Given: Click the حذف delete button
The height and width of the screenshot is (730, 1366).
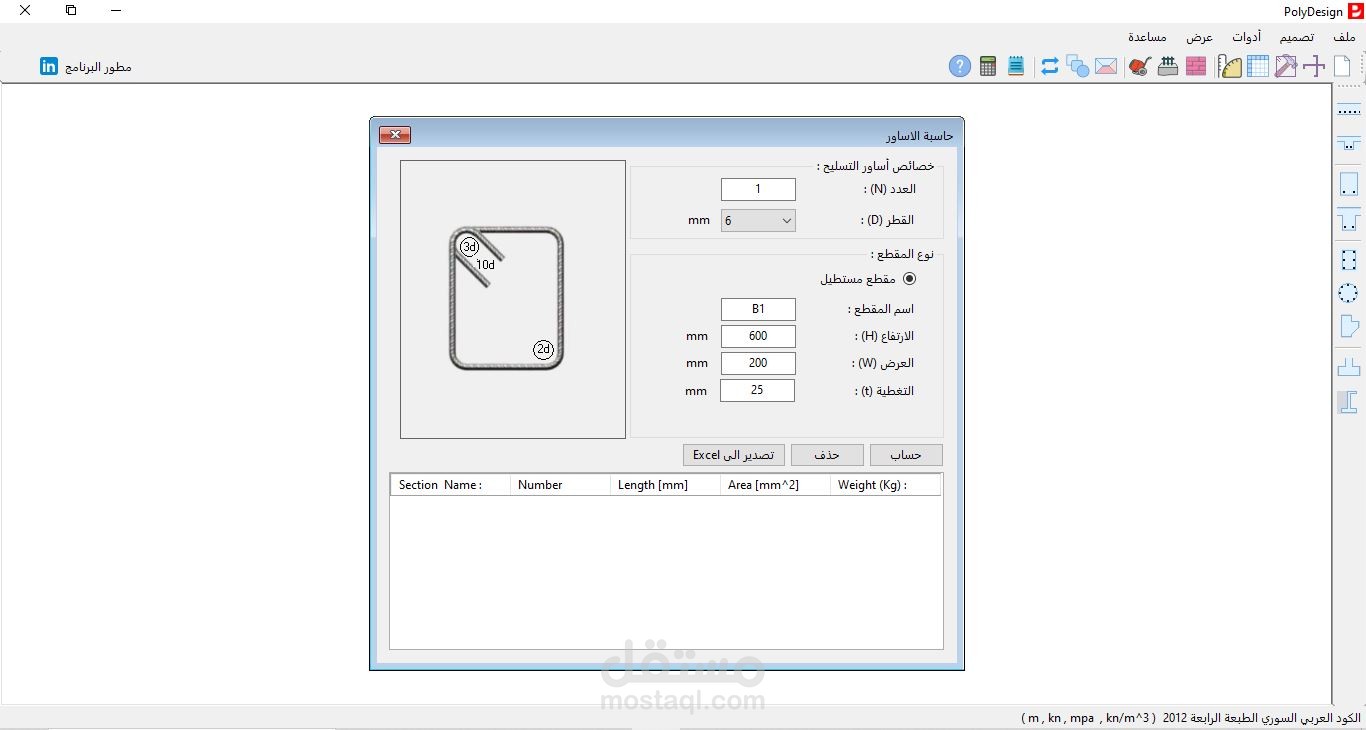Looking at the screenshot, I should (x=827, y=455).
